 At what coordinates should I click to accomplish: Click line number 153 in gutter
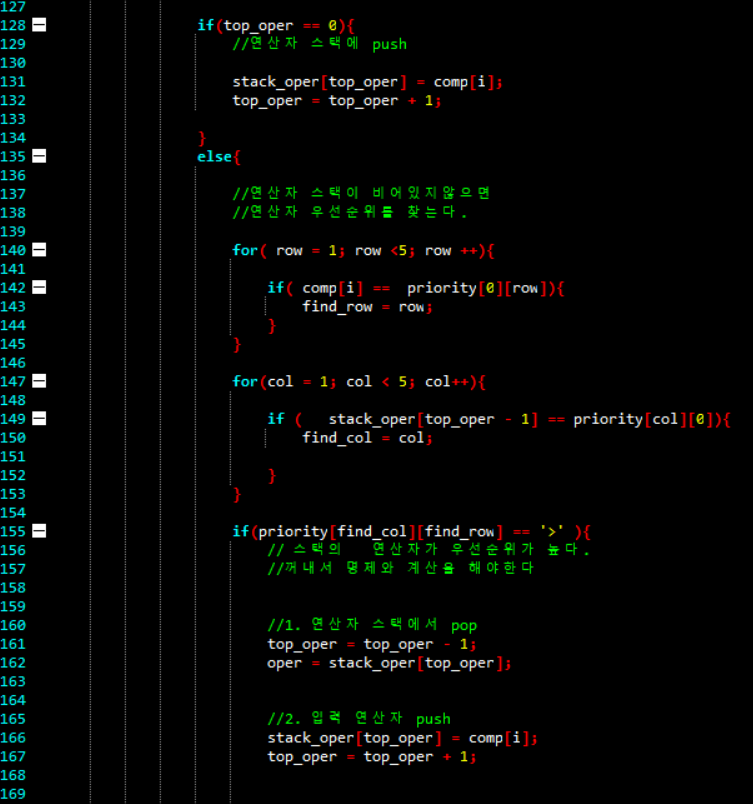(13, 494)
